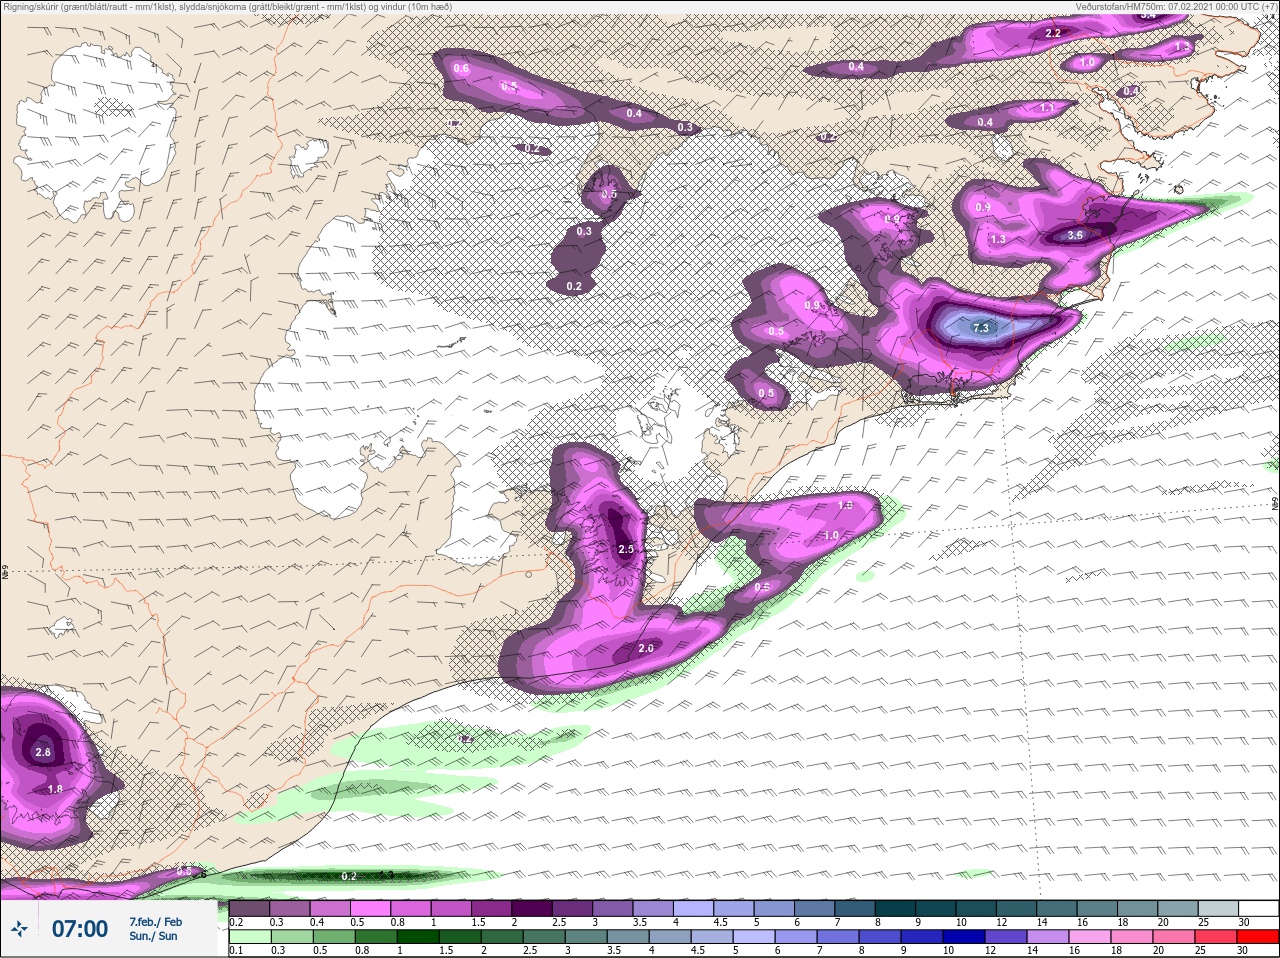This screenshot has width=1280, height=958.
Task: Click the 1.1 precipitation value label
Action: (1047, 108)
